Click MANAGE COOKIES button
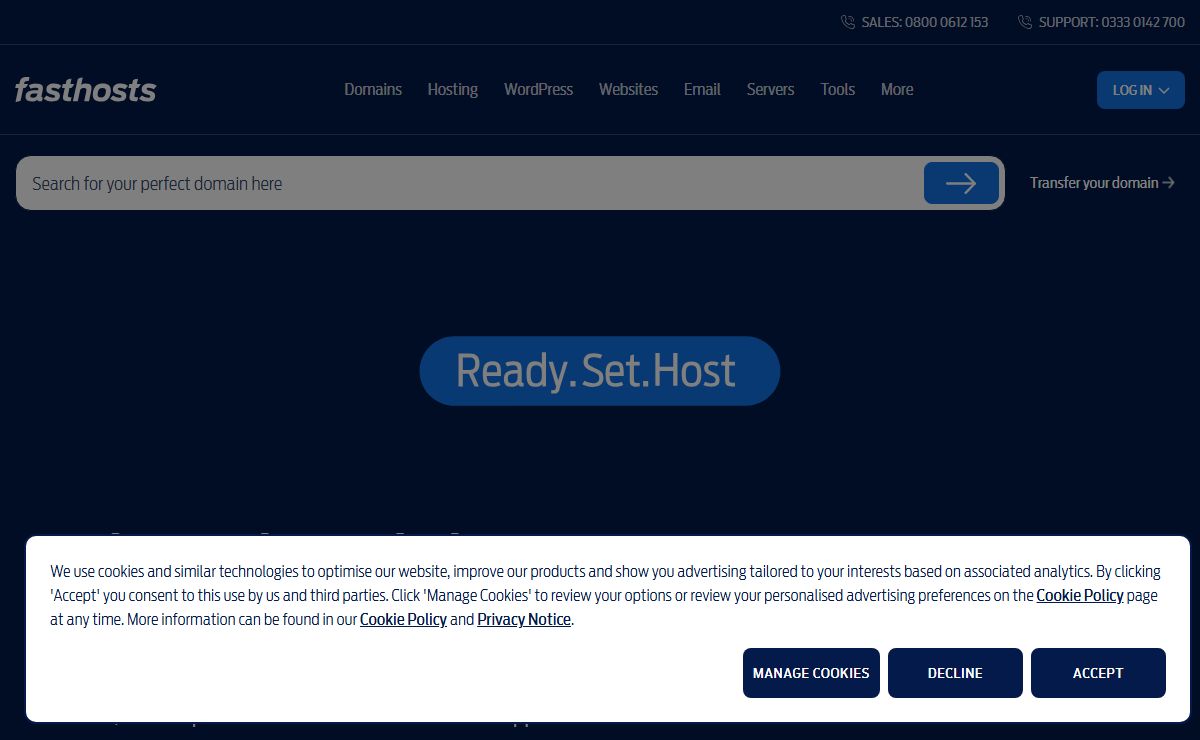The width and height of the screenshot is (1200, 740). click(811, 673)
